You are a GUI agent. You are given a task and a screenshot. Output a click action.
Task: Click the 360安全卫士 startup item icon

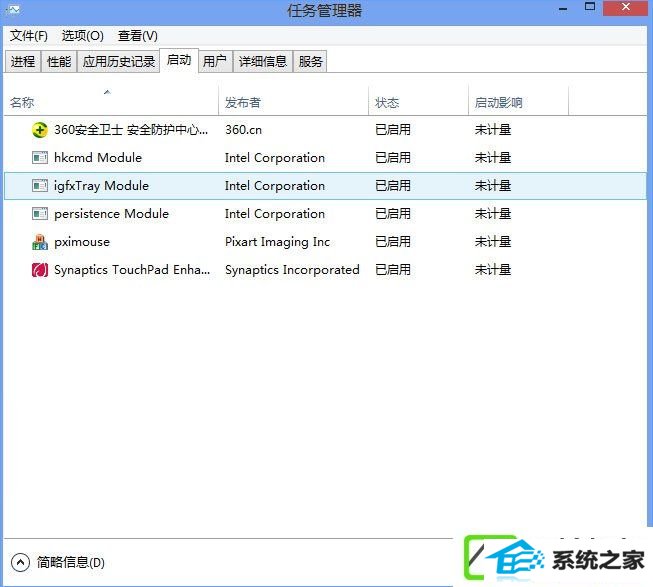40,130
